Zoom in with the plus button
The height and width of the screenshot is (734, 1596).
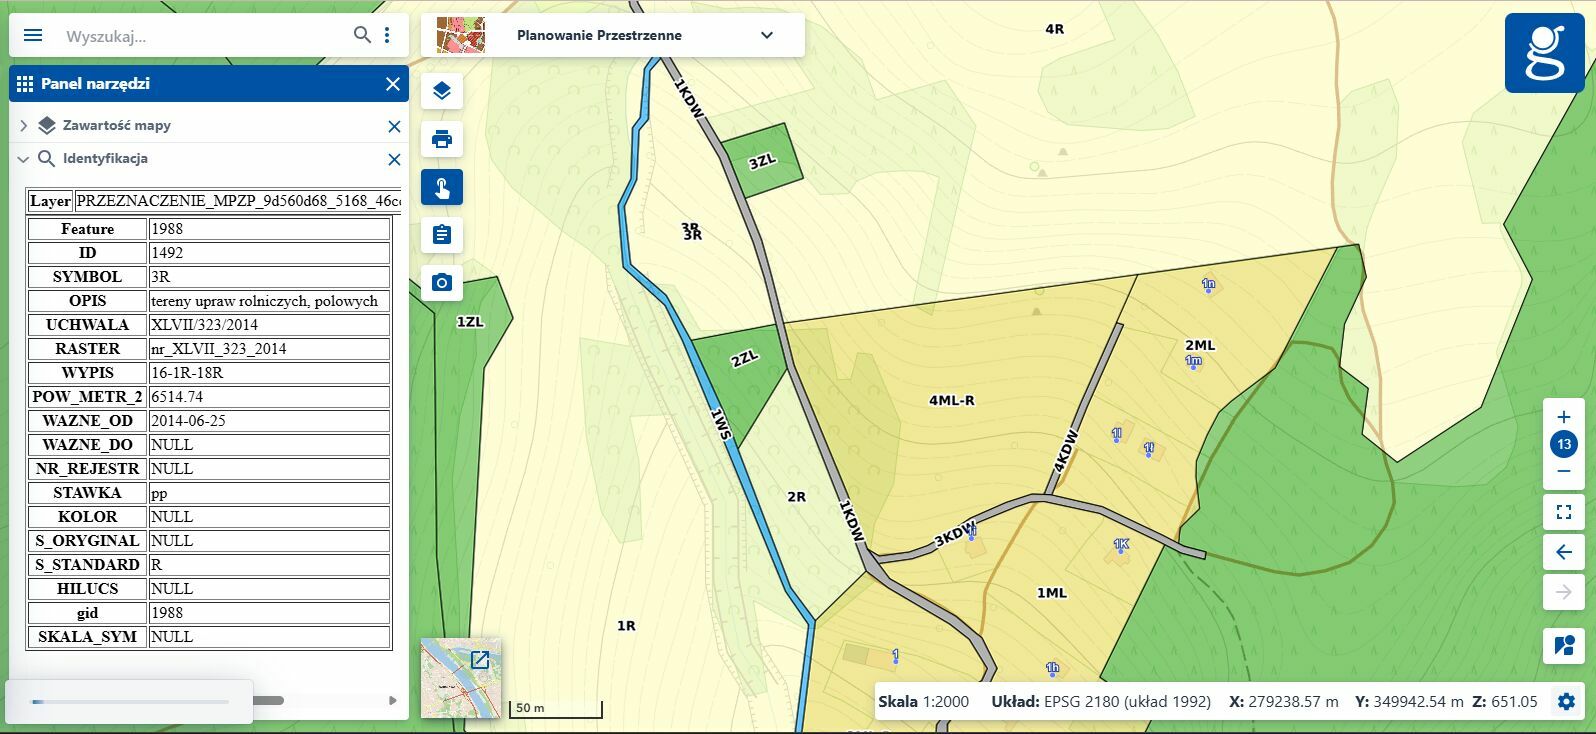tap(1564, 417)
